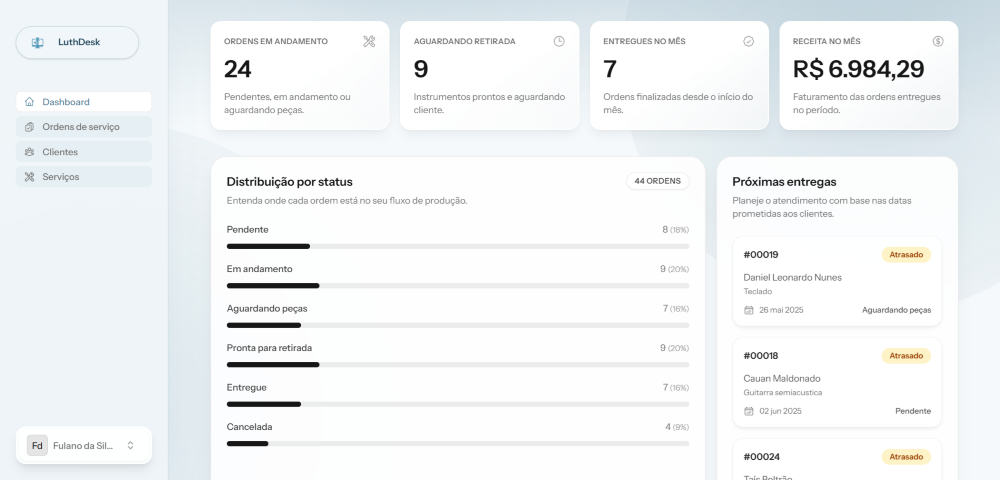This screenshot has height=480, width=1000.
Task: Open the Clientes section
Action: point(84,152)
